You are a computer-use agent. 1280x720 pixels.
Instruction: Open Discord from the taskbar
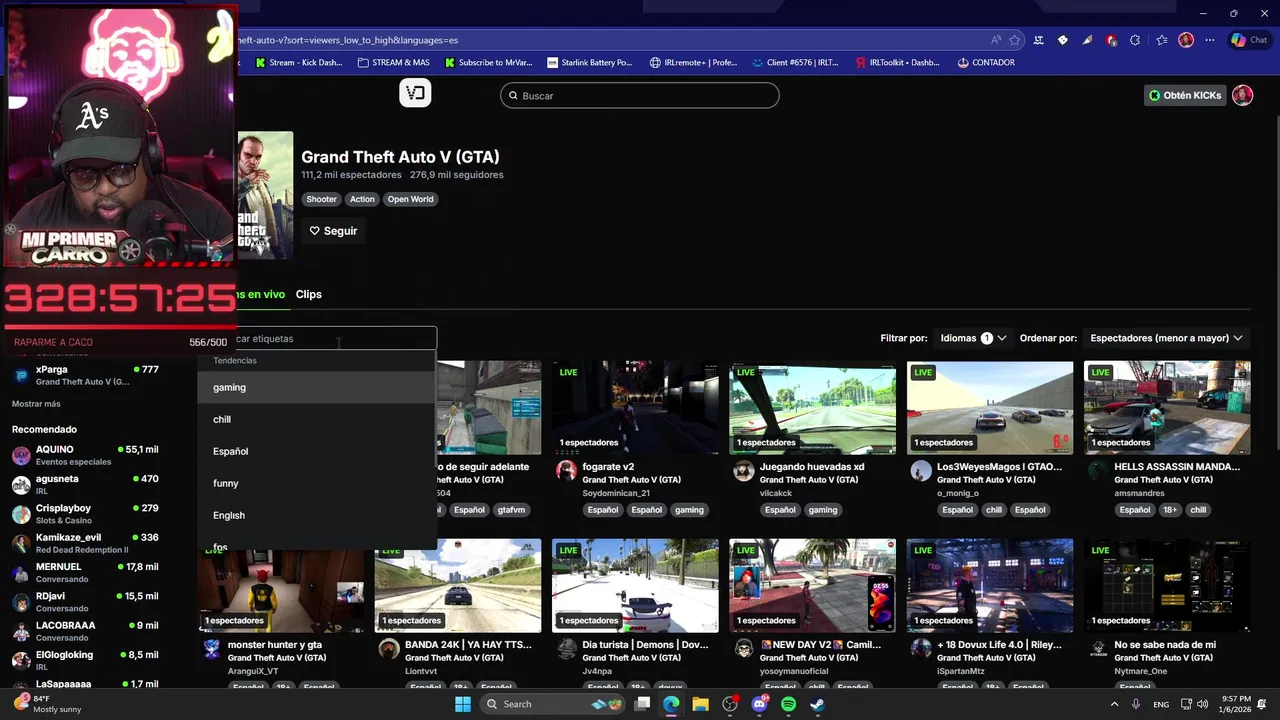pos(759,704)
